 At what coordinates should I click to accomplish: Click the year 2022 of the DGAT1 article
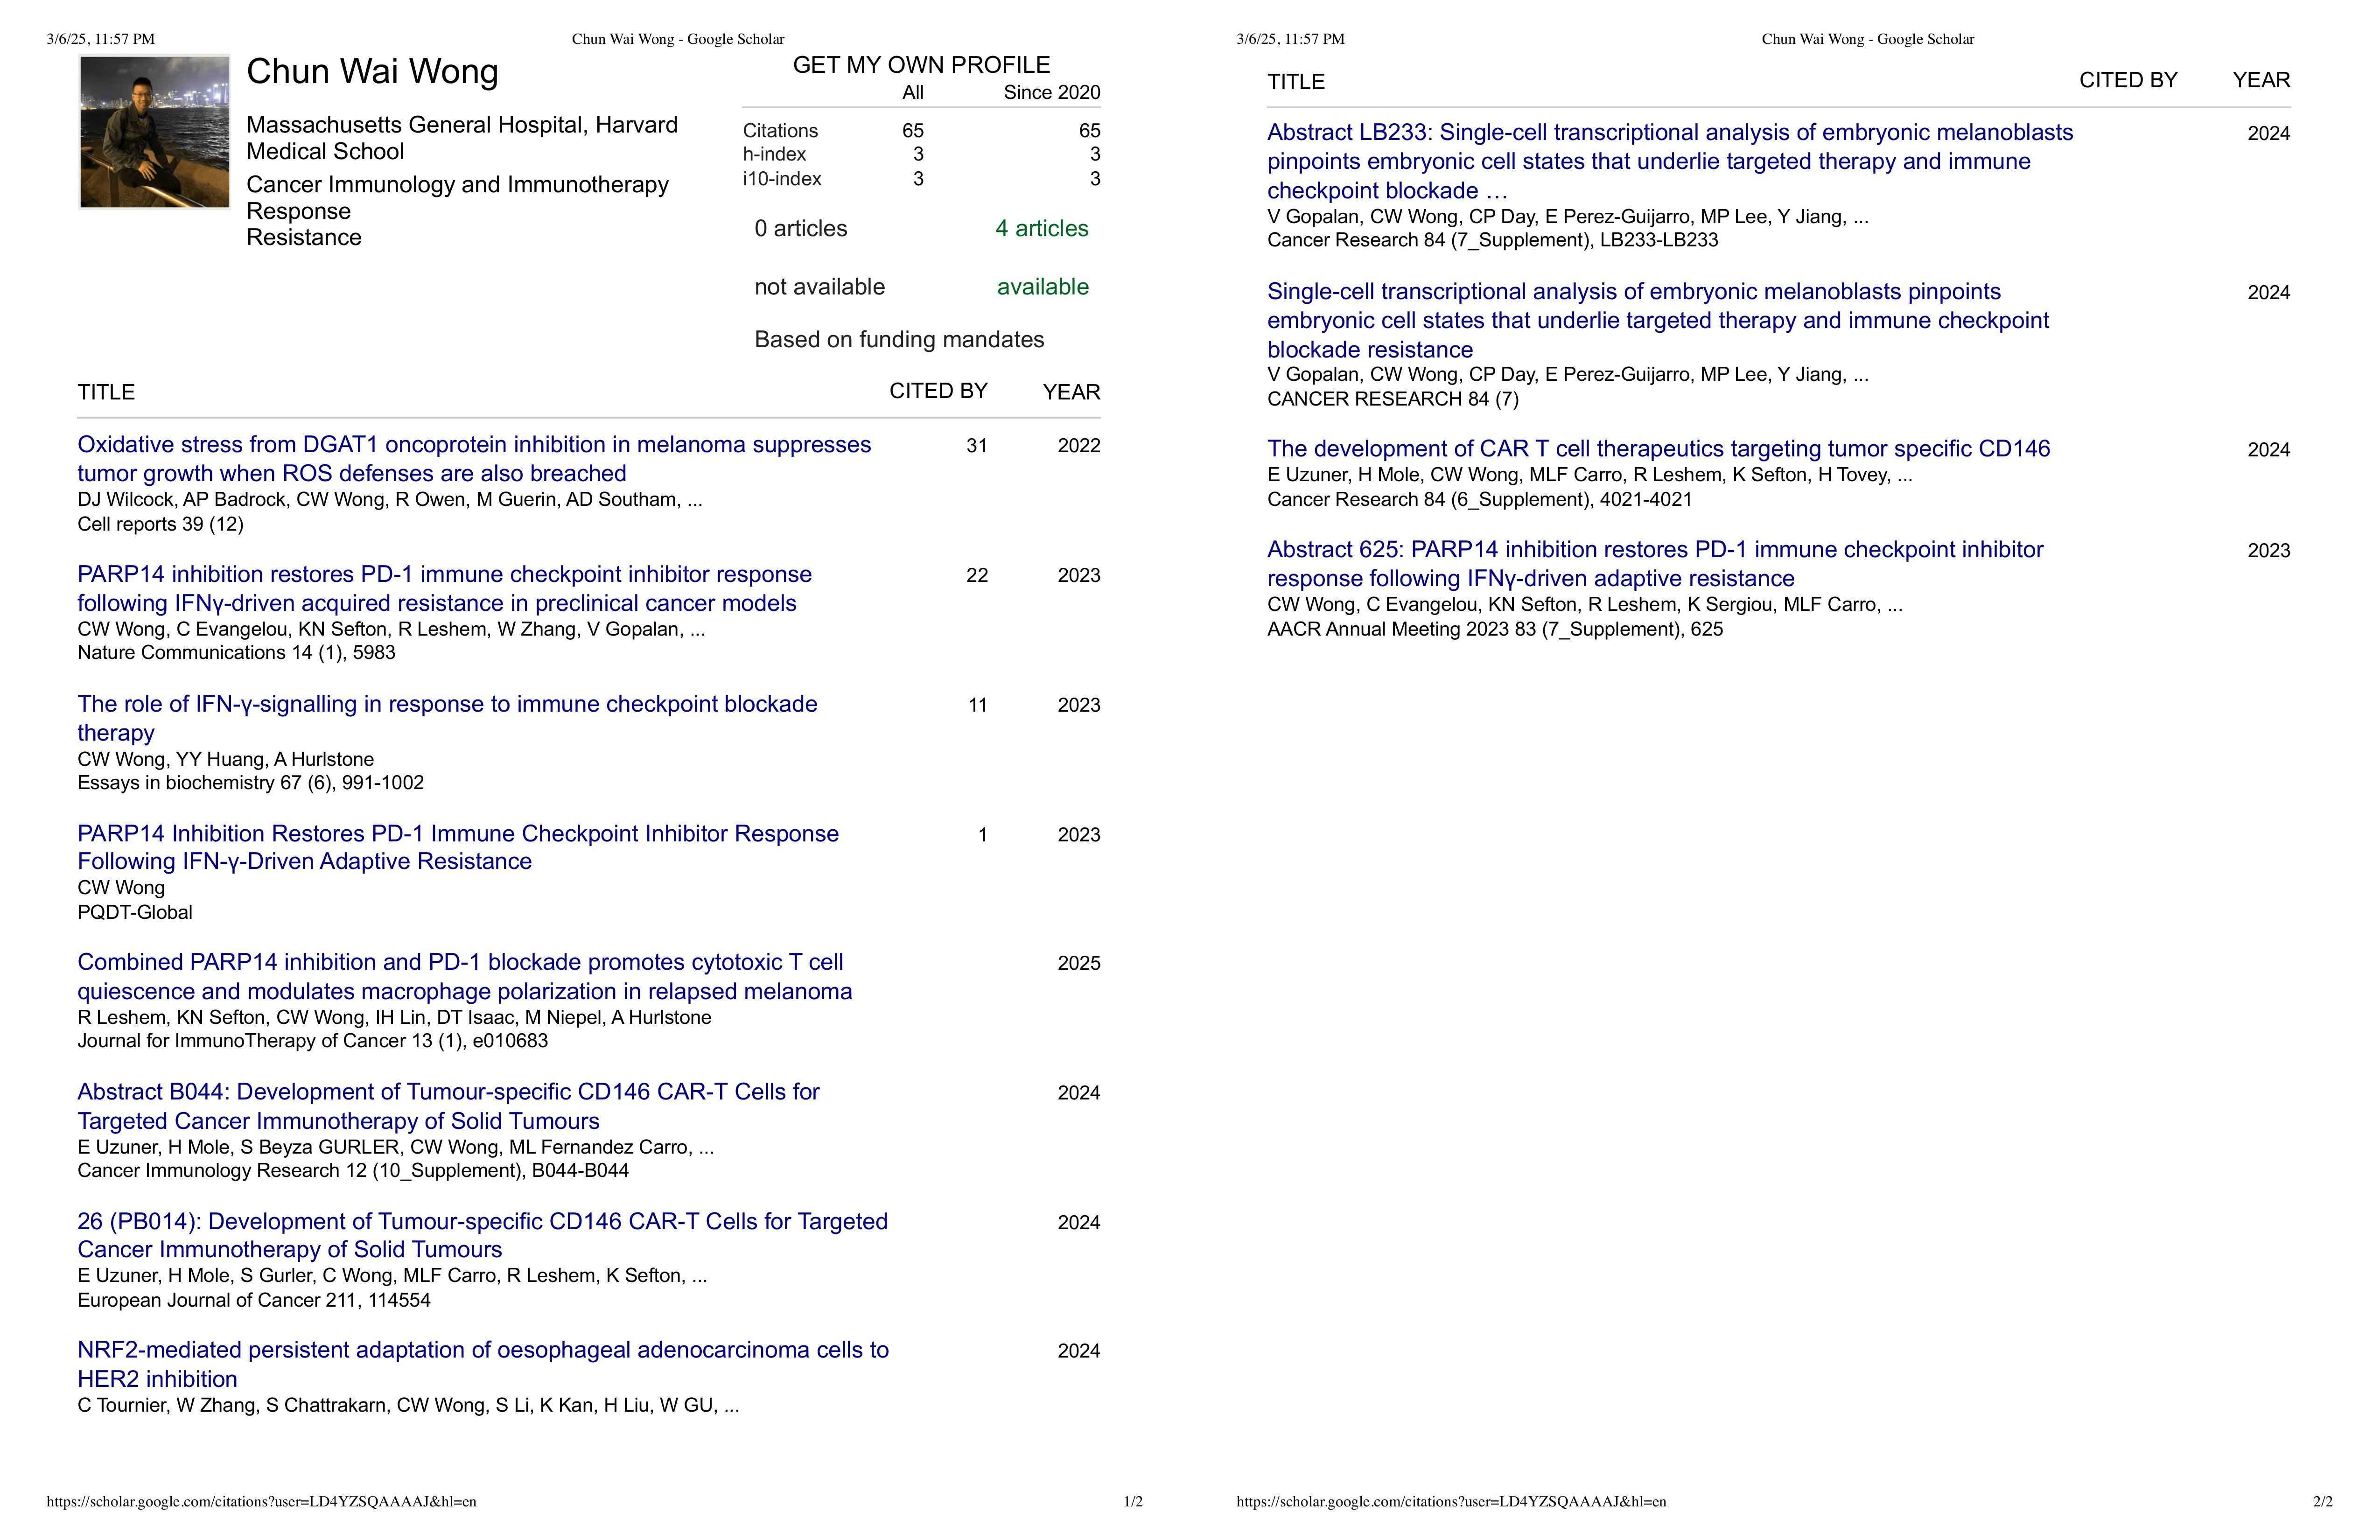[x=1079, y=446]
